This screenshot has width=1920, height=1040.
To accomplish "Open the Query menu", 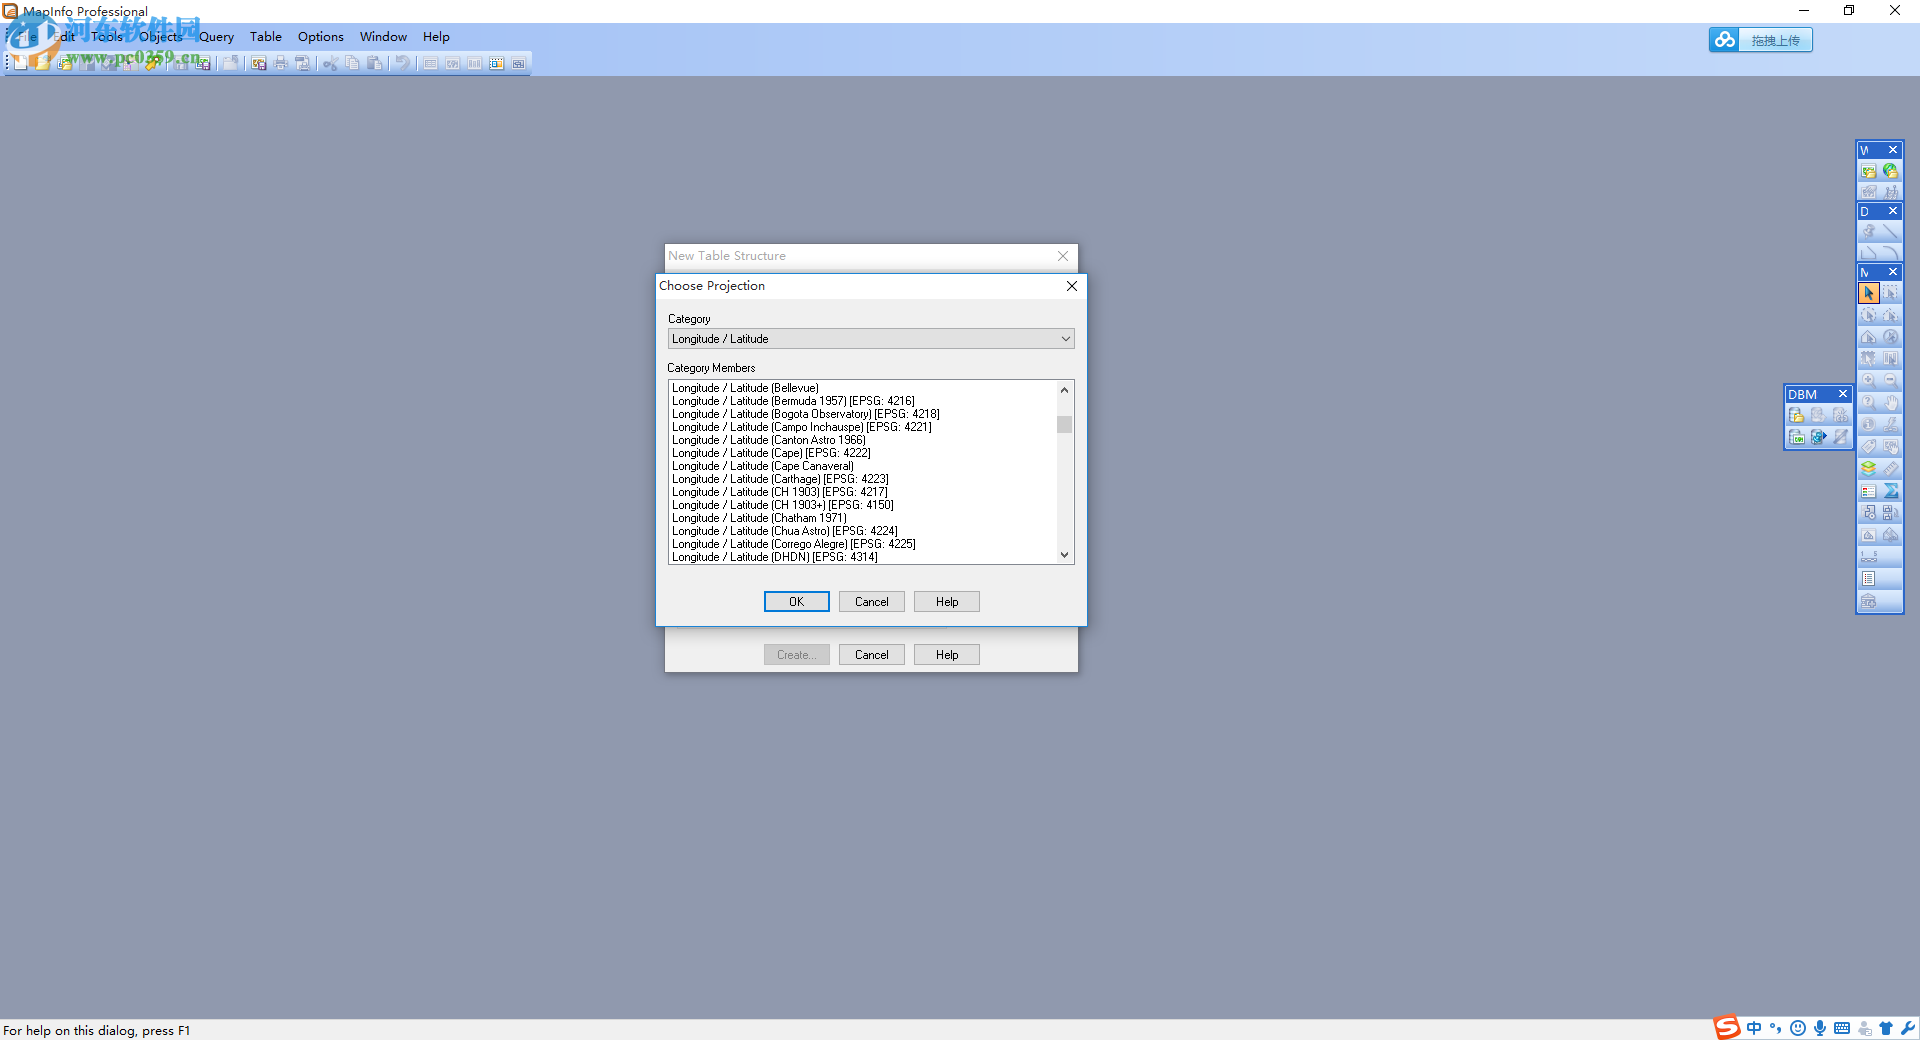I will pyautogui.click(x=216, y=37).
